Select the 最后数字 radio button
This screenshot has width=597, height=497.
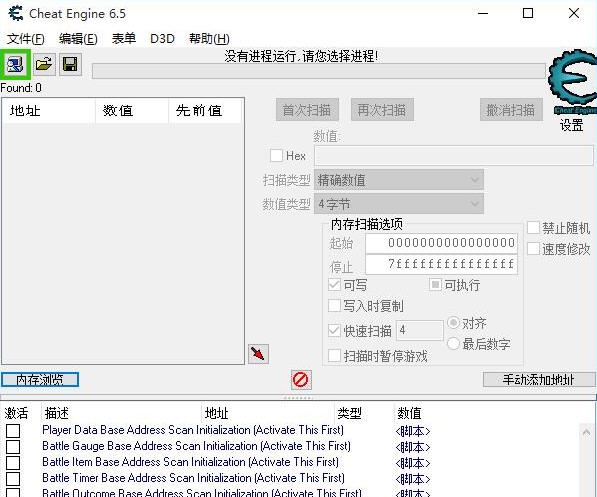pyautogui.click(x=453, y=344)
